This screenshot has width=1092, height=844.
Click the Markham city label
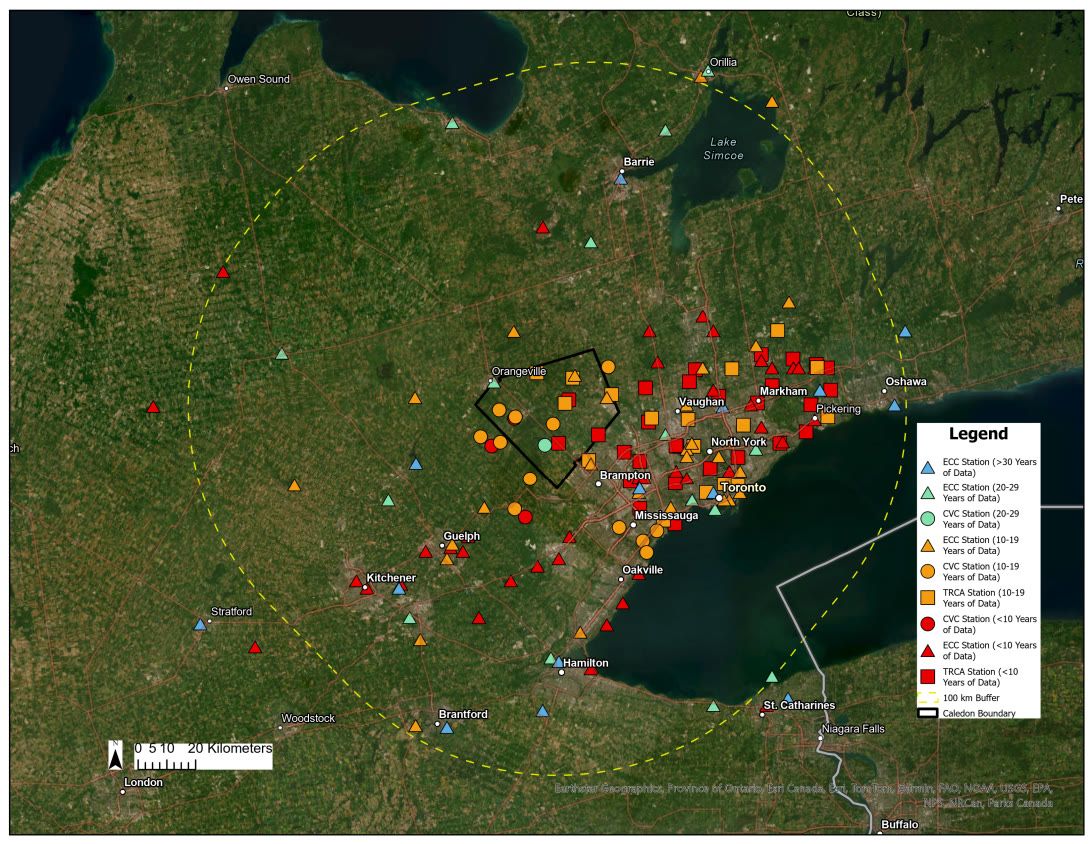coord(783,391)
